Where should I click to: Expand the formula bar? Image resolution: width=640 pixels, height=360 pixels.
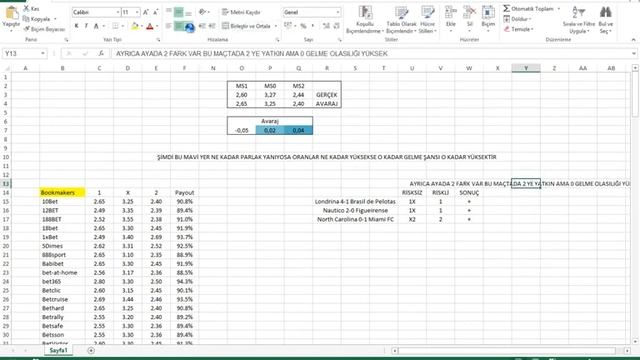633,53
